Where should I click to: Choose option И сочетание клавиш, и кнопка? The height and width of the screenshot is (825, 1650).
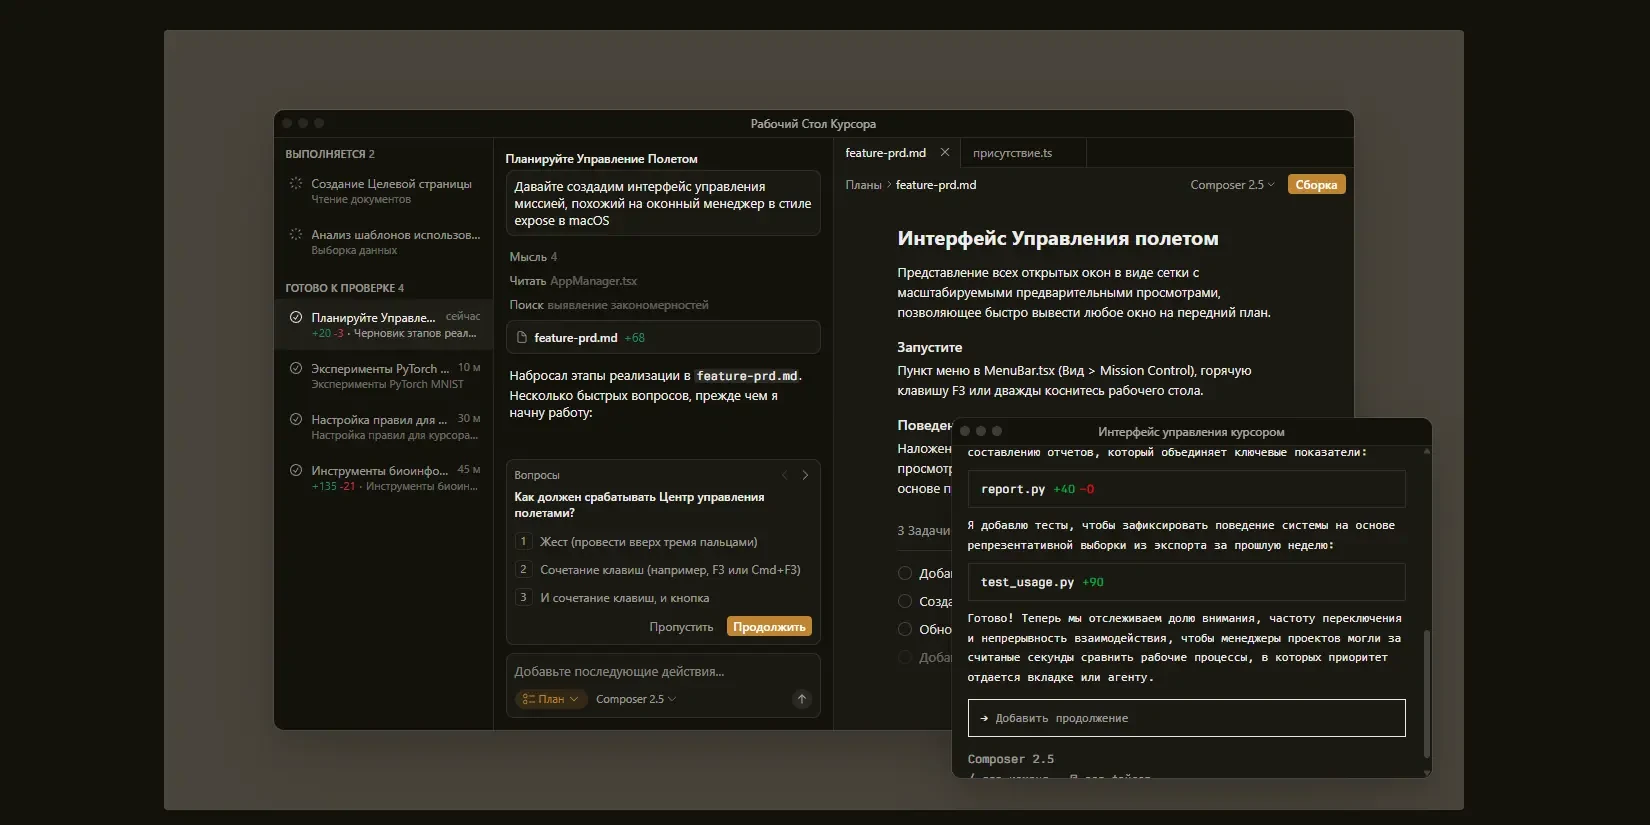click(662, 597)
